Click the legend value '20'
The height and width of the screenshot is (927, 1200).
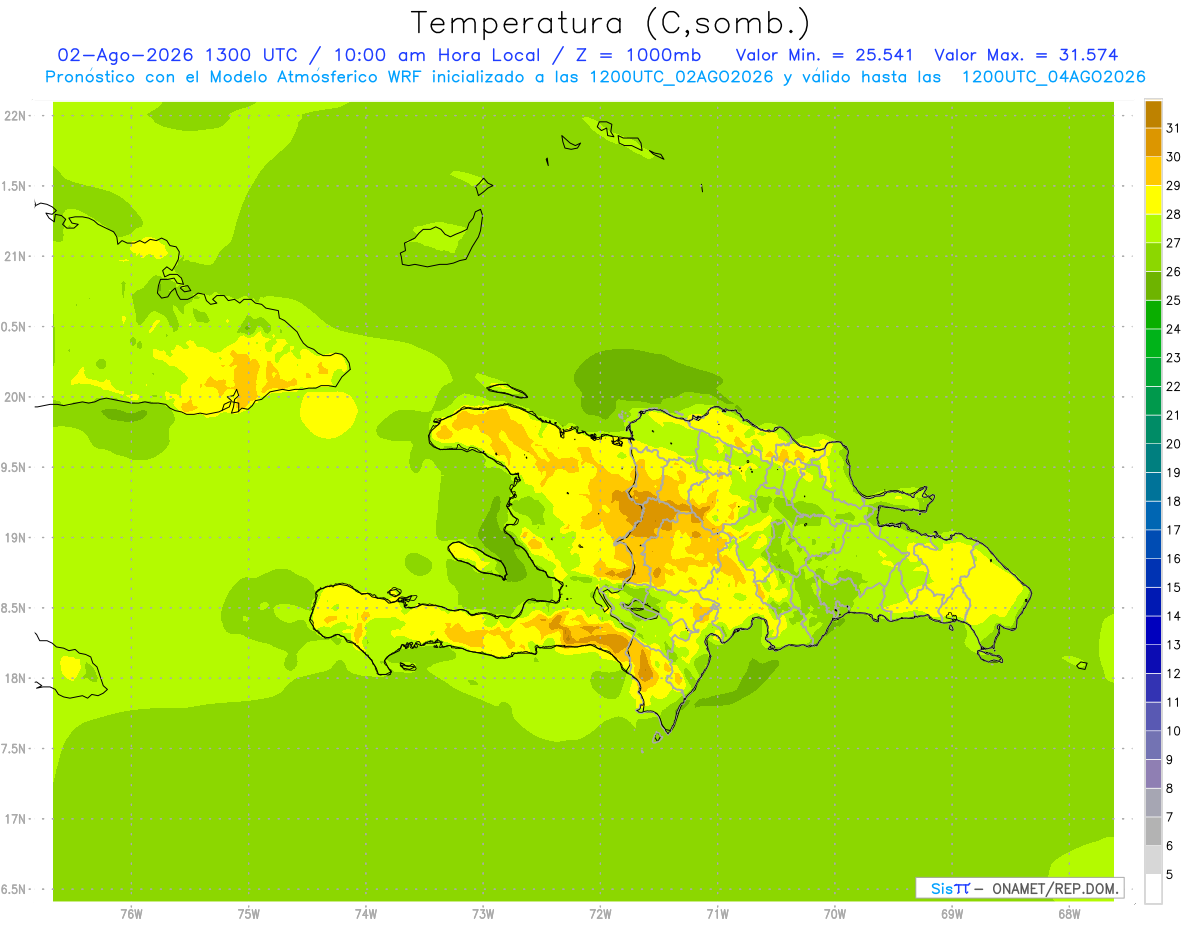[x=1173, y=443]
